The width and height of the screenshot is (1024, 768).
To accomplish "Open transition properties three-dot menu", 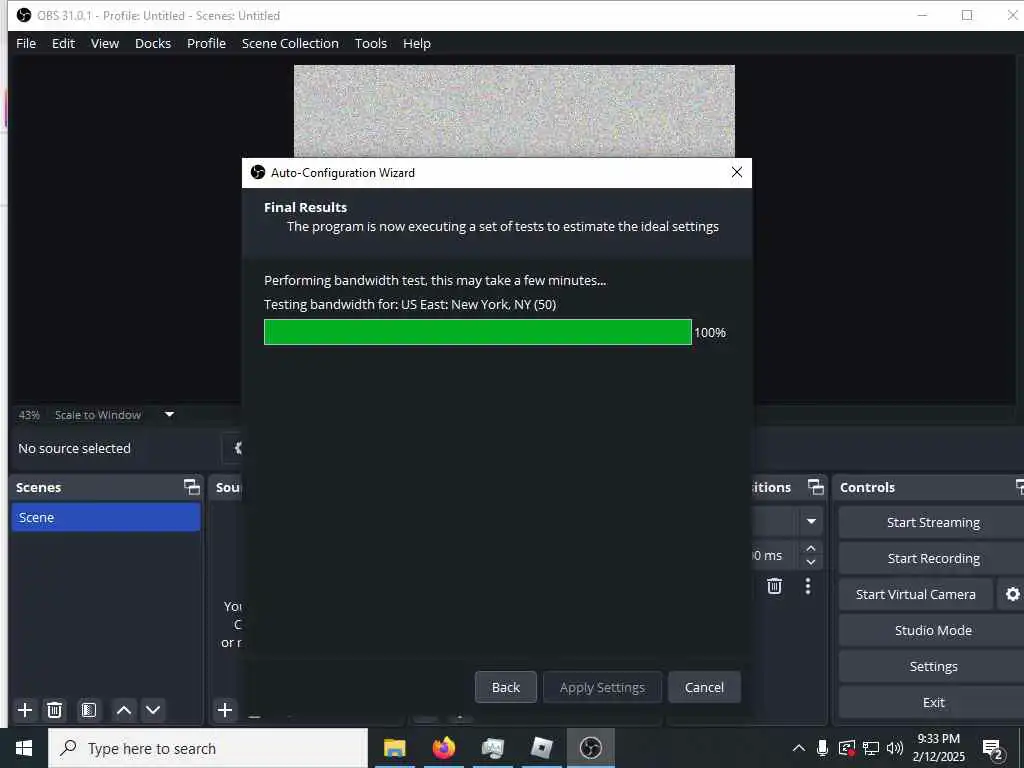I will [x=808, y=586].
